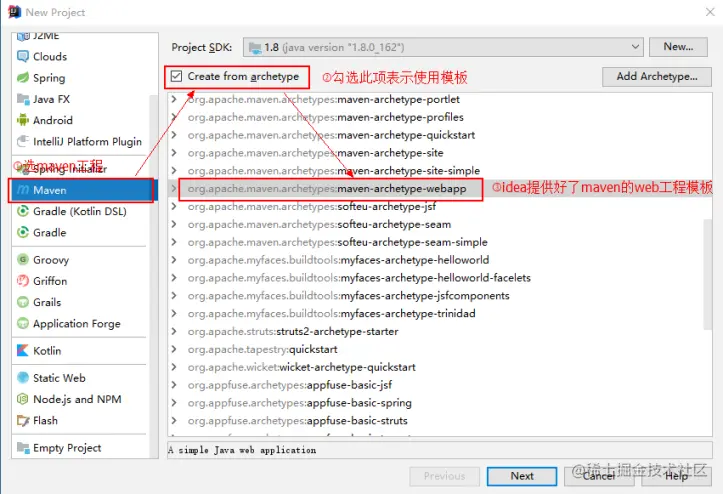Click the Help button
The image size is (723, 494).
676,476
